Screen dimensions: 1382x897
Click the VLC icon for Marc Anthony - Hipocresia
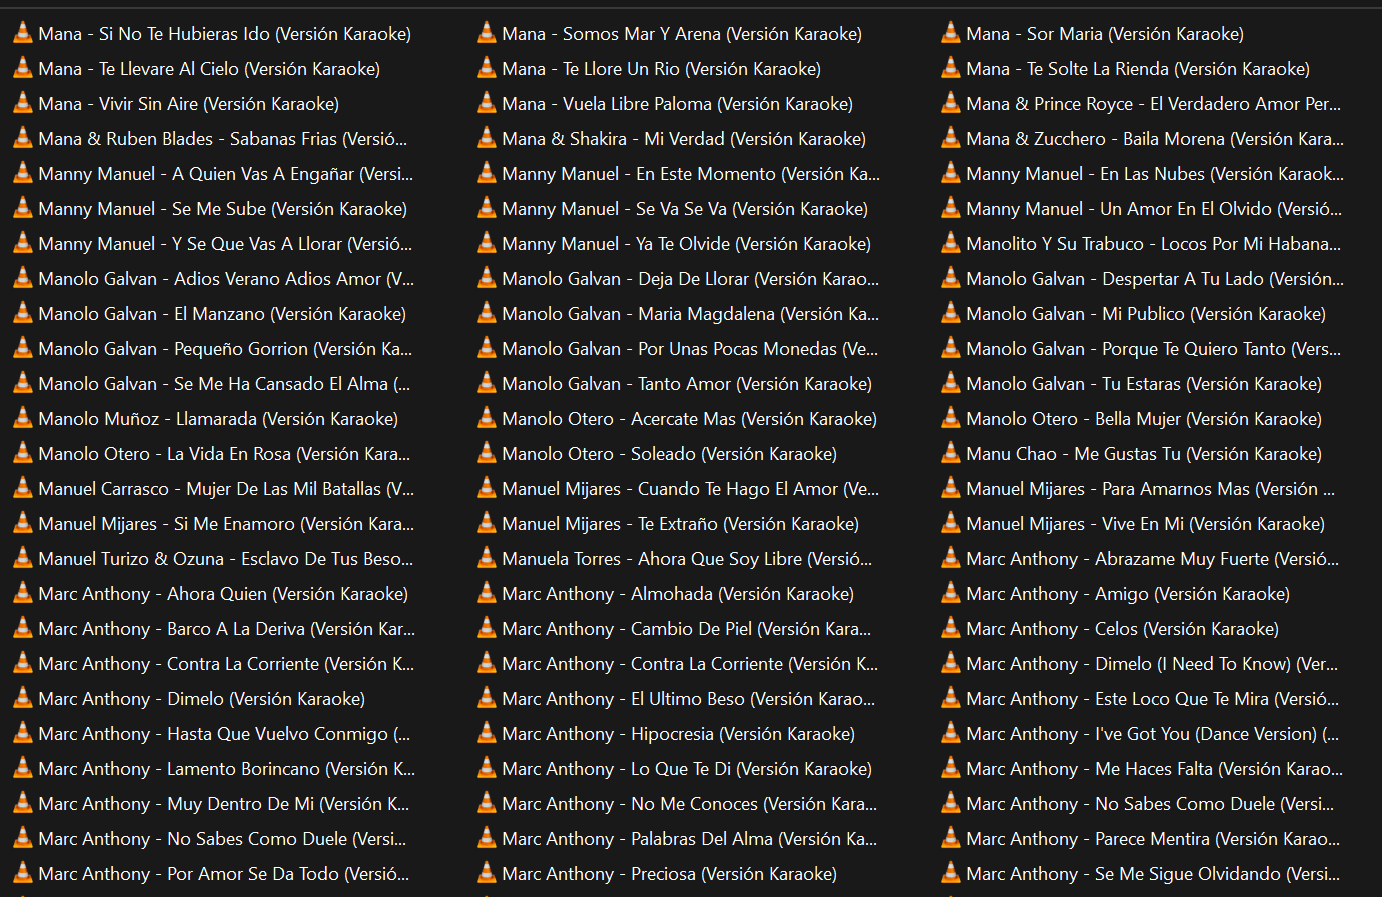pos(486,734)
